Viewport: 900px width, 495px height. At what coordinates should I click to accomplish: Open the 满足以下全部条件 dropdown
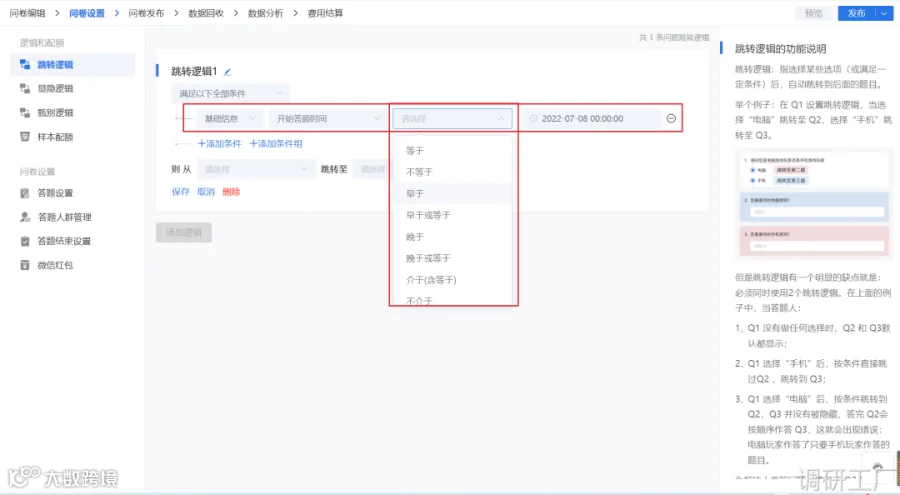(x=230, y=93)
